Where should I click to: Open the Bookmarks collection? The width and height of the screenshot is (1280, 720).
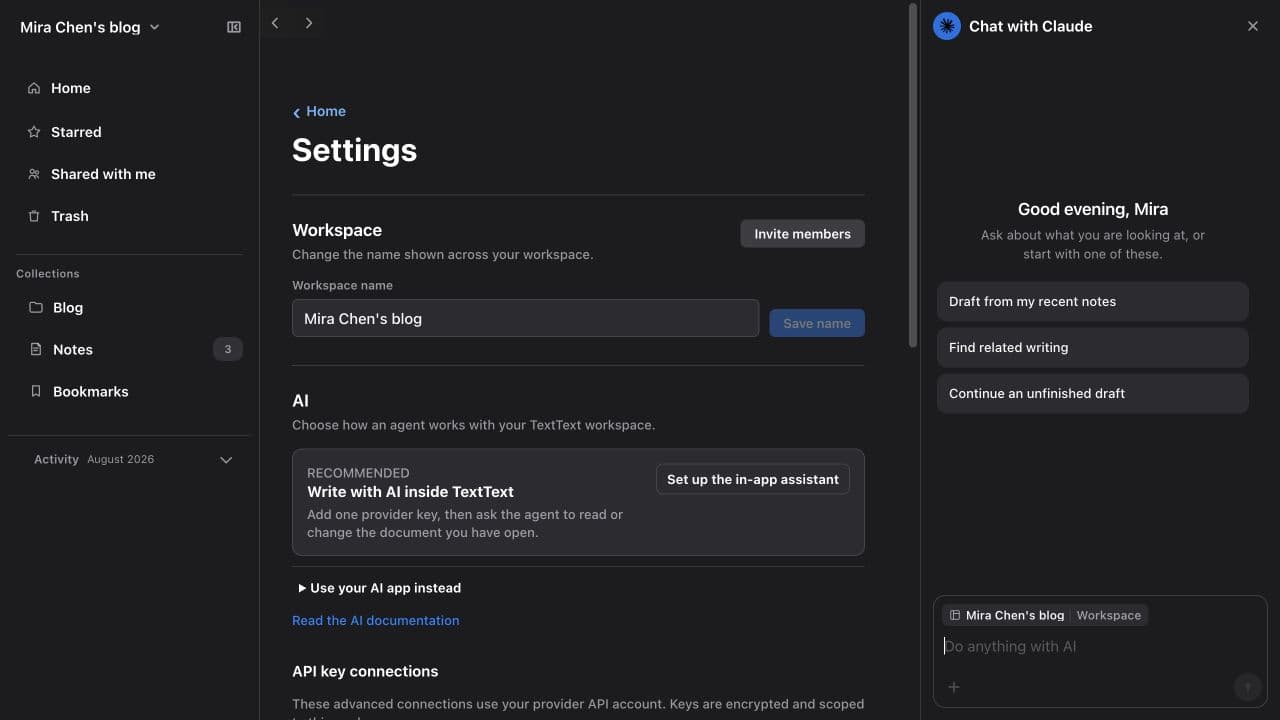[130, 392]
